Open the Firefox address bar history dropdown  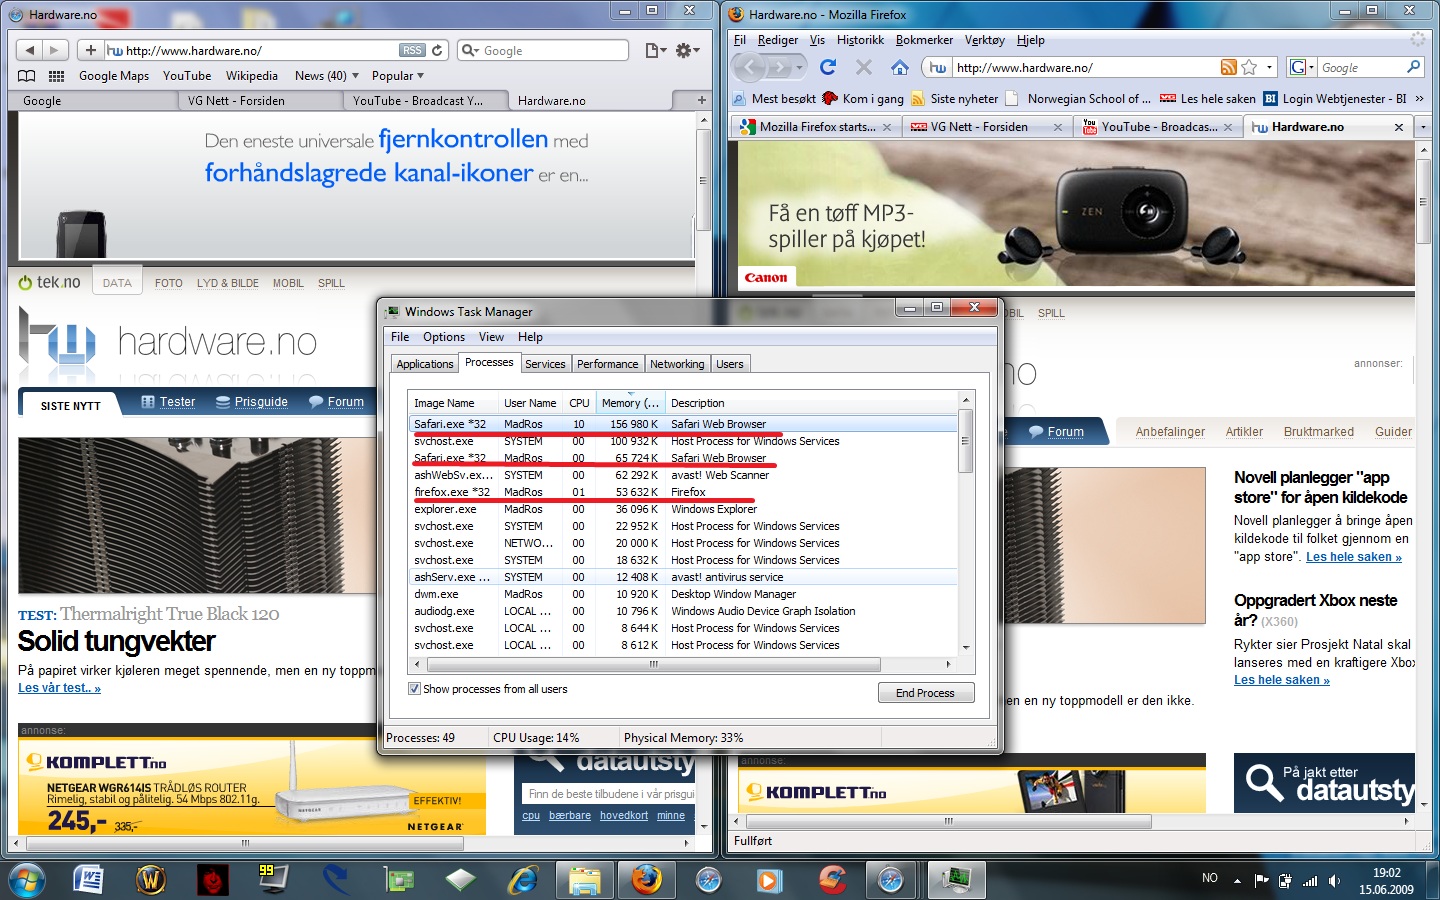pos(1270,67)
